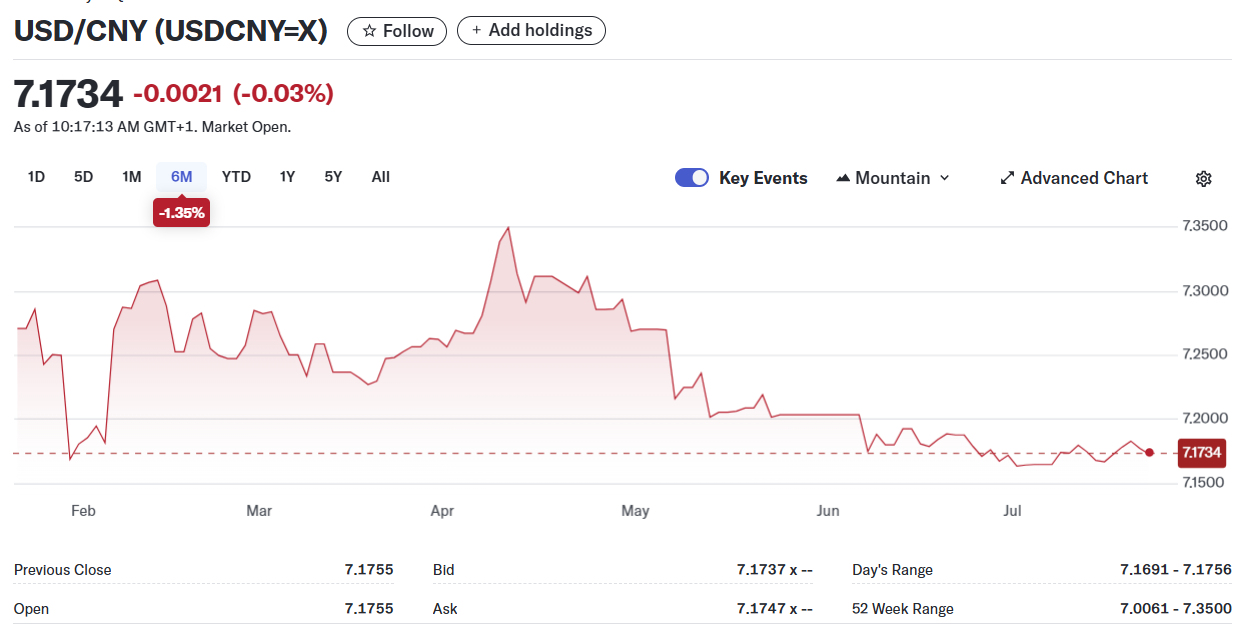Select the 5Y time range tab
The height and width of the screenshot is (629, 1253).
coord(333,177)
